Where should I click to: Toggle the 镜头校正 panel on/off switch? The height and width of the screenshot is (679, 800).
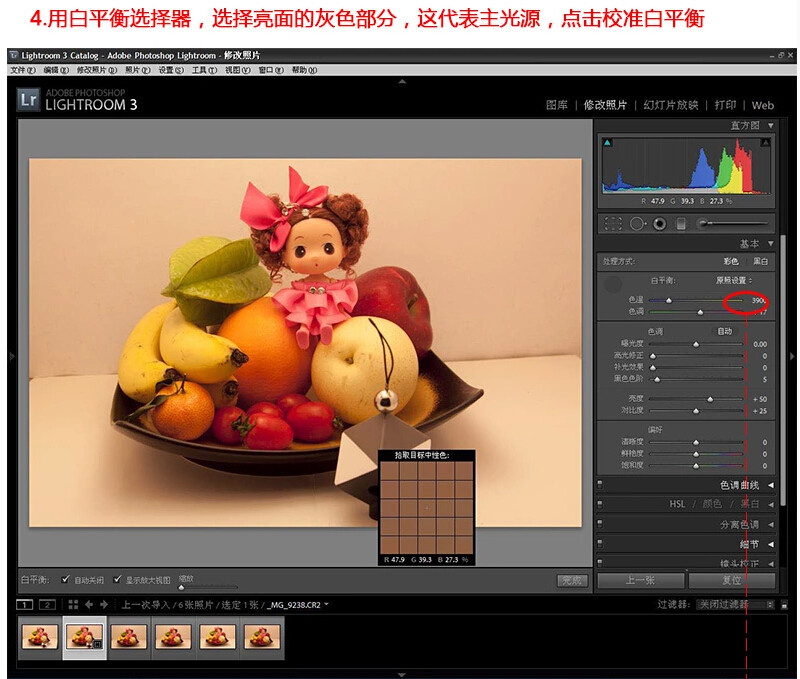tap(600, 563)
